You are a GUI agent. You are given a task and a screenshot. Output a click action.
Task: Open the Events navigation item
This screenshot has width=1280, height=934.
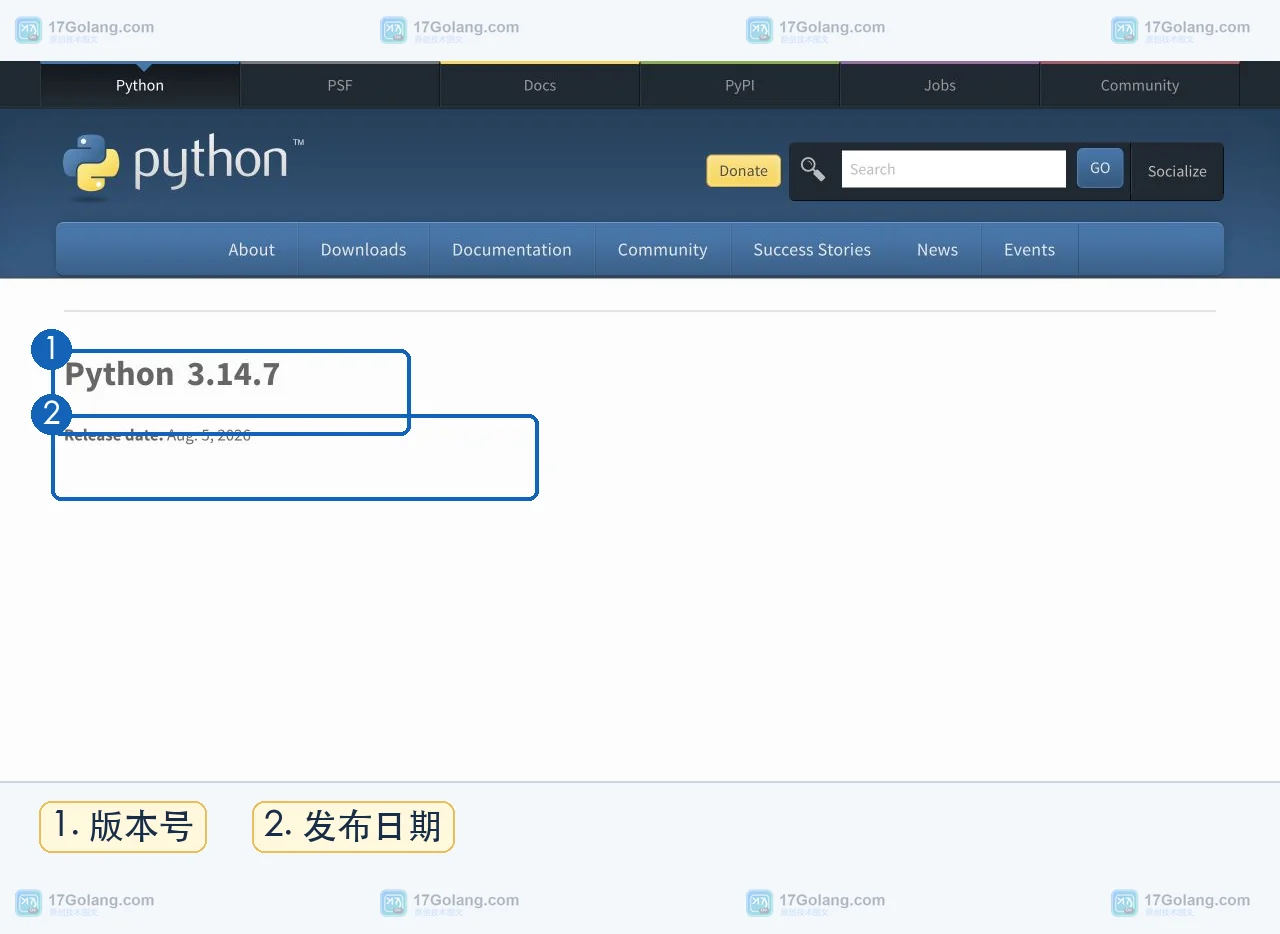point(1029,250)
